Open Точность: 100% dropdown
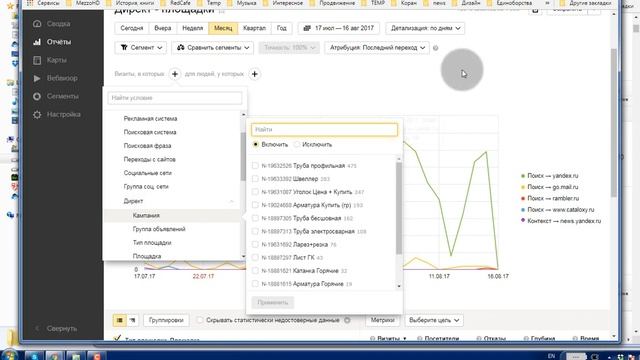 coord(289,48)
